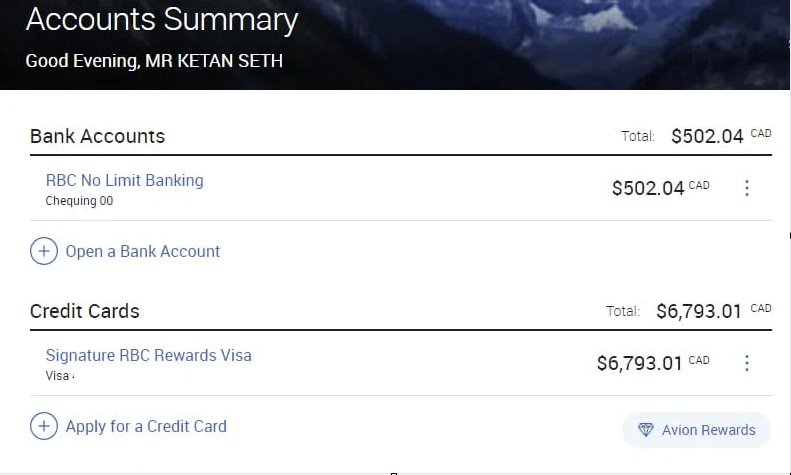Open Signature RBC Rewards Visa details
The width and height of the screenshot is (791, 475).
tap(148, 355)
